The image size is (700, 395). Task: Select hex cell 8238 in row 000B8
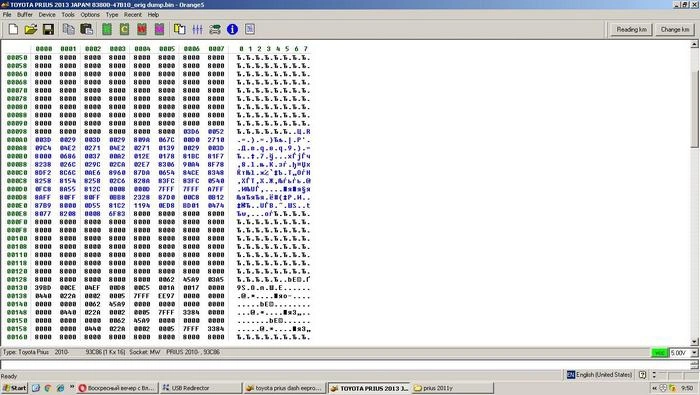[43, 164]
